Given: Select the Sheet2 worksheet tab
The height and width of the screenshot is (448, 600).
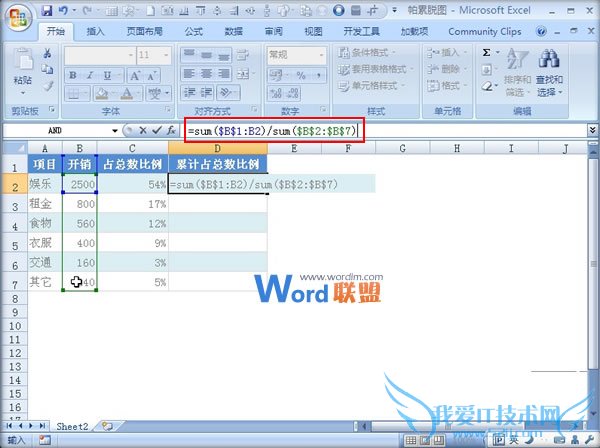Looking at the screenshot, I should click(72, 426).
